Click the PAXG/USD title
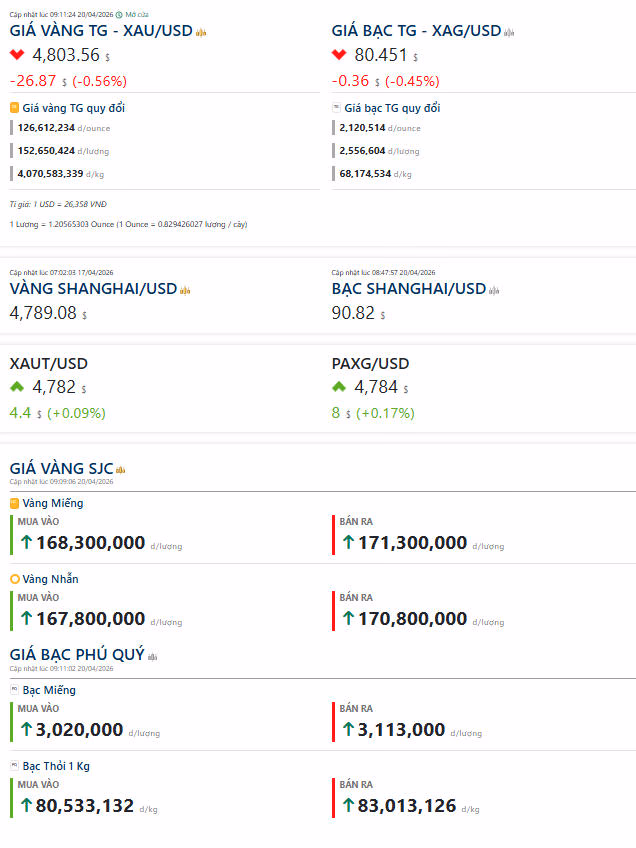This screenshot has height=848, width=636. pyautogui.click(x=370, y=363)
